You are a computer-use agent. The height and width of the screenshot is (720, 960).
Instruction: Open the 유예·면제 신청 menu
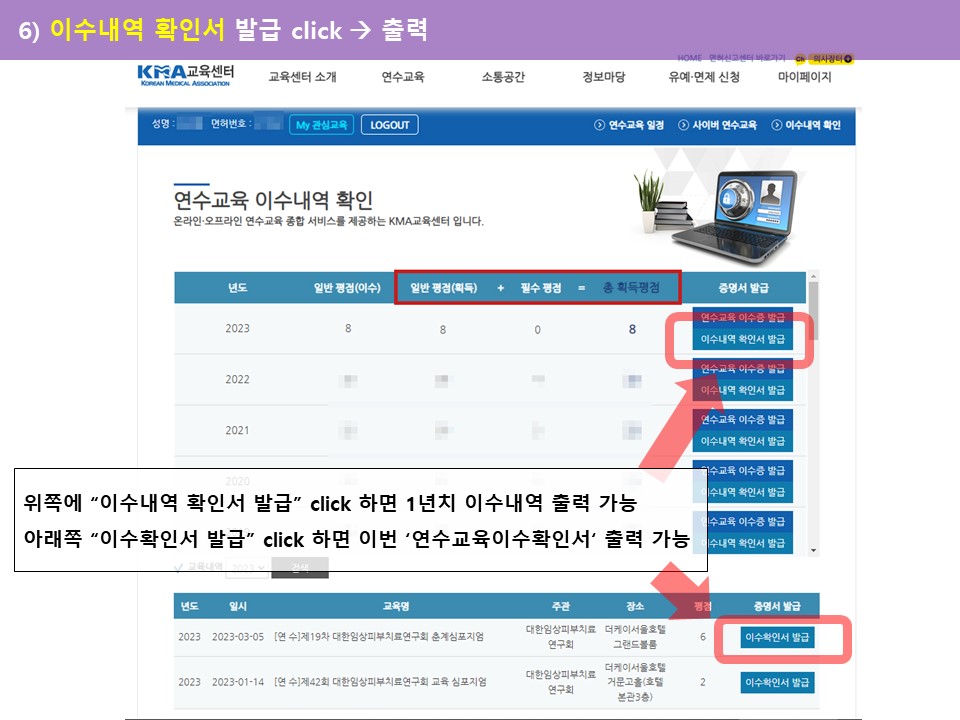704,78
